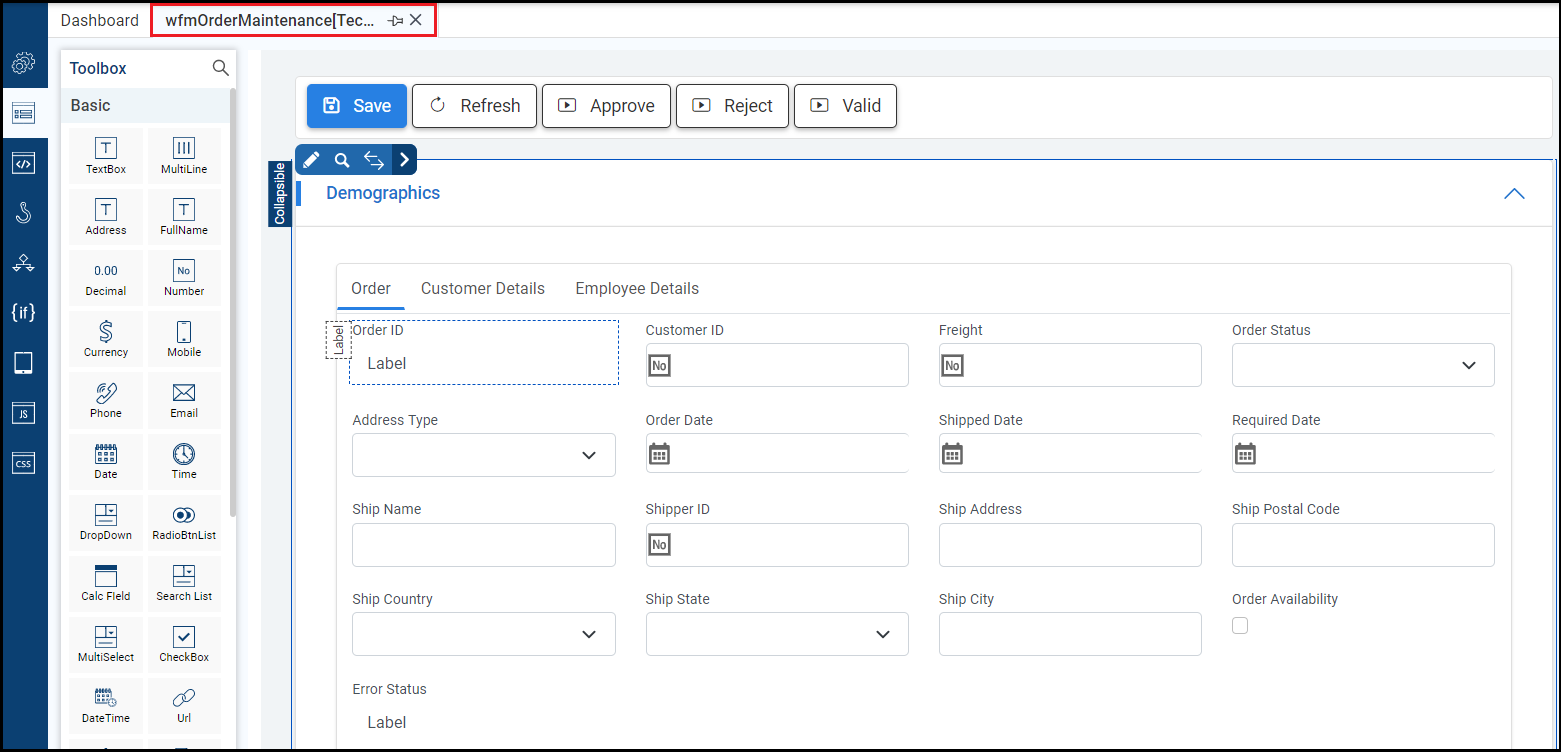Collapse the Demographics section chevron
This screenshot has width=1561, height=752.
1514,194
